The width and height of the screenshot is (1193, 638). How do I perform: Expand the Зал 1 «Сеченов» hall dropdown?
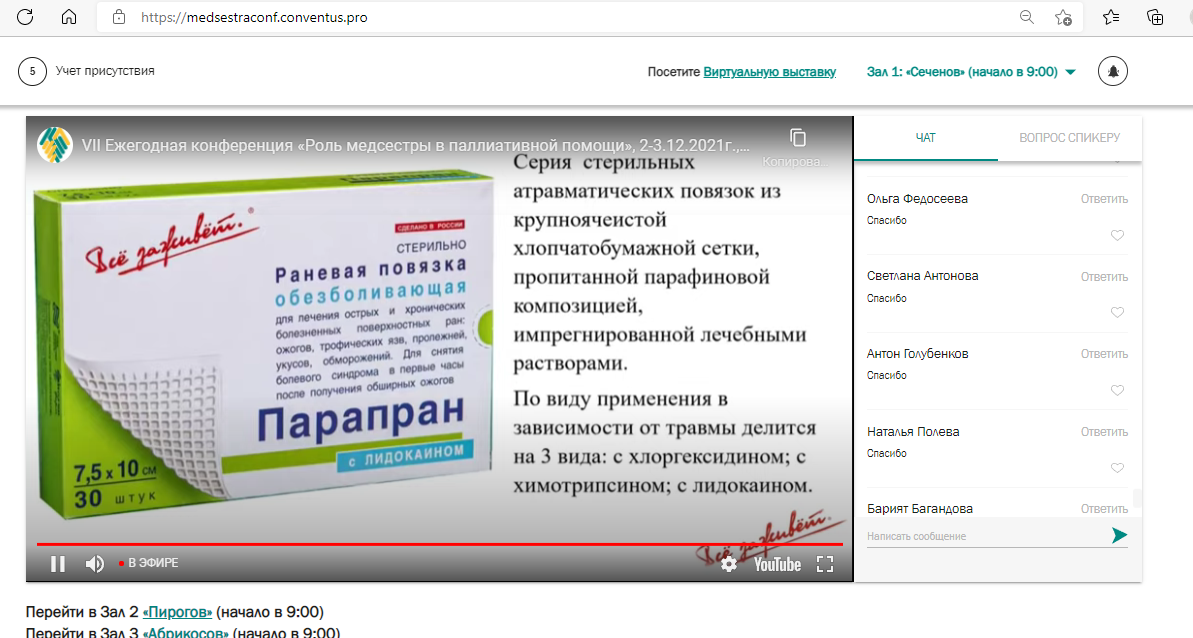click(972, 71)
